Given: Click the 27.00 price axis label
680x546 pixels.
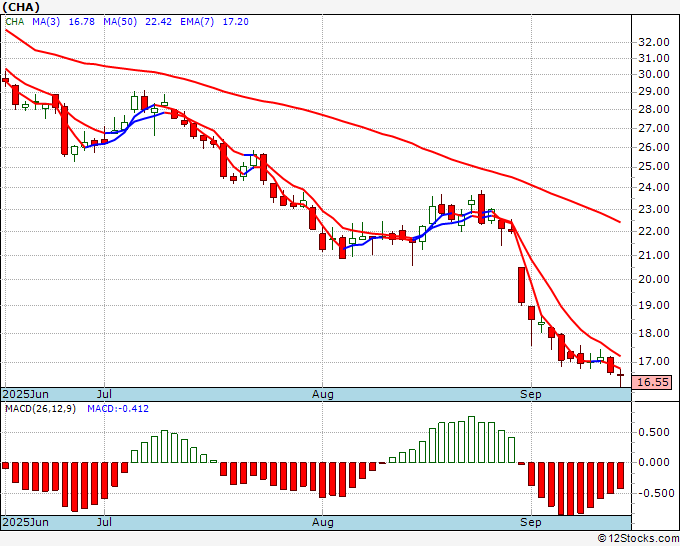Looking at the screenshot, I should (x=654, y=128).
